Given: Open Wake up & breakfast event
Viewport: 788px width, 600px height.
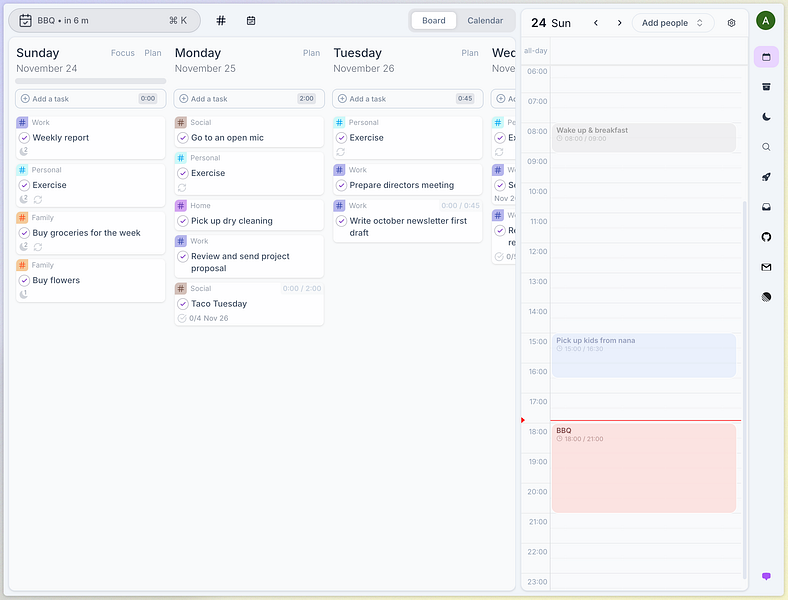Looking at the screenshot, I should point(644,138).
